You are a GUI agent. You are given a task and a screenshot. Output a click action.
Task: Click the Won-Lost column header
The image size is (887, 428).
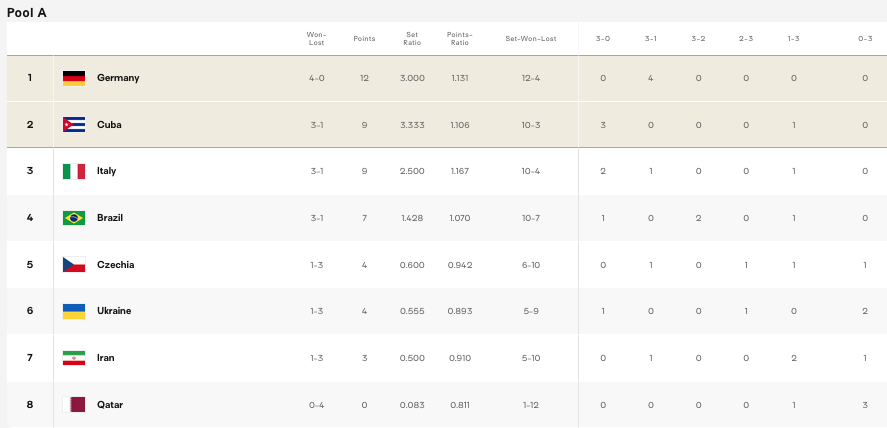316,39
